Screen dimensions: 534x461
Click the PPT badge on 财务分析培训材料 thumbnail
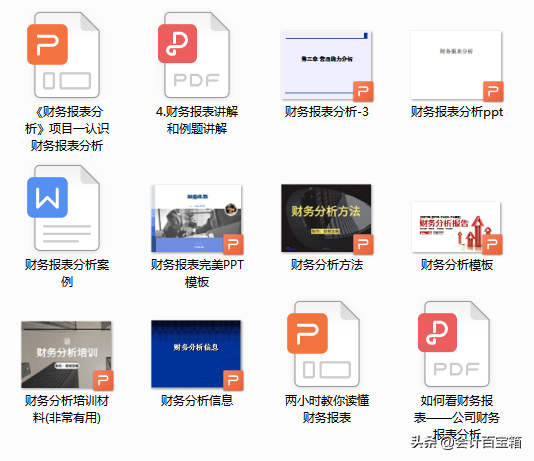point(103,380)
